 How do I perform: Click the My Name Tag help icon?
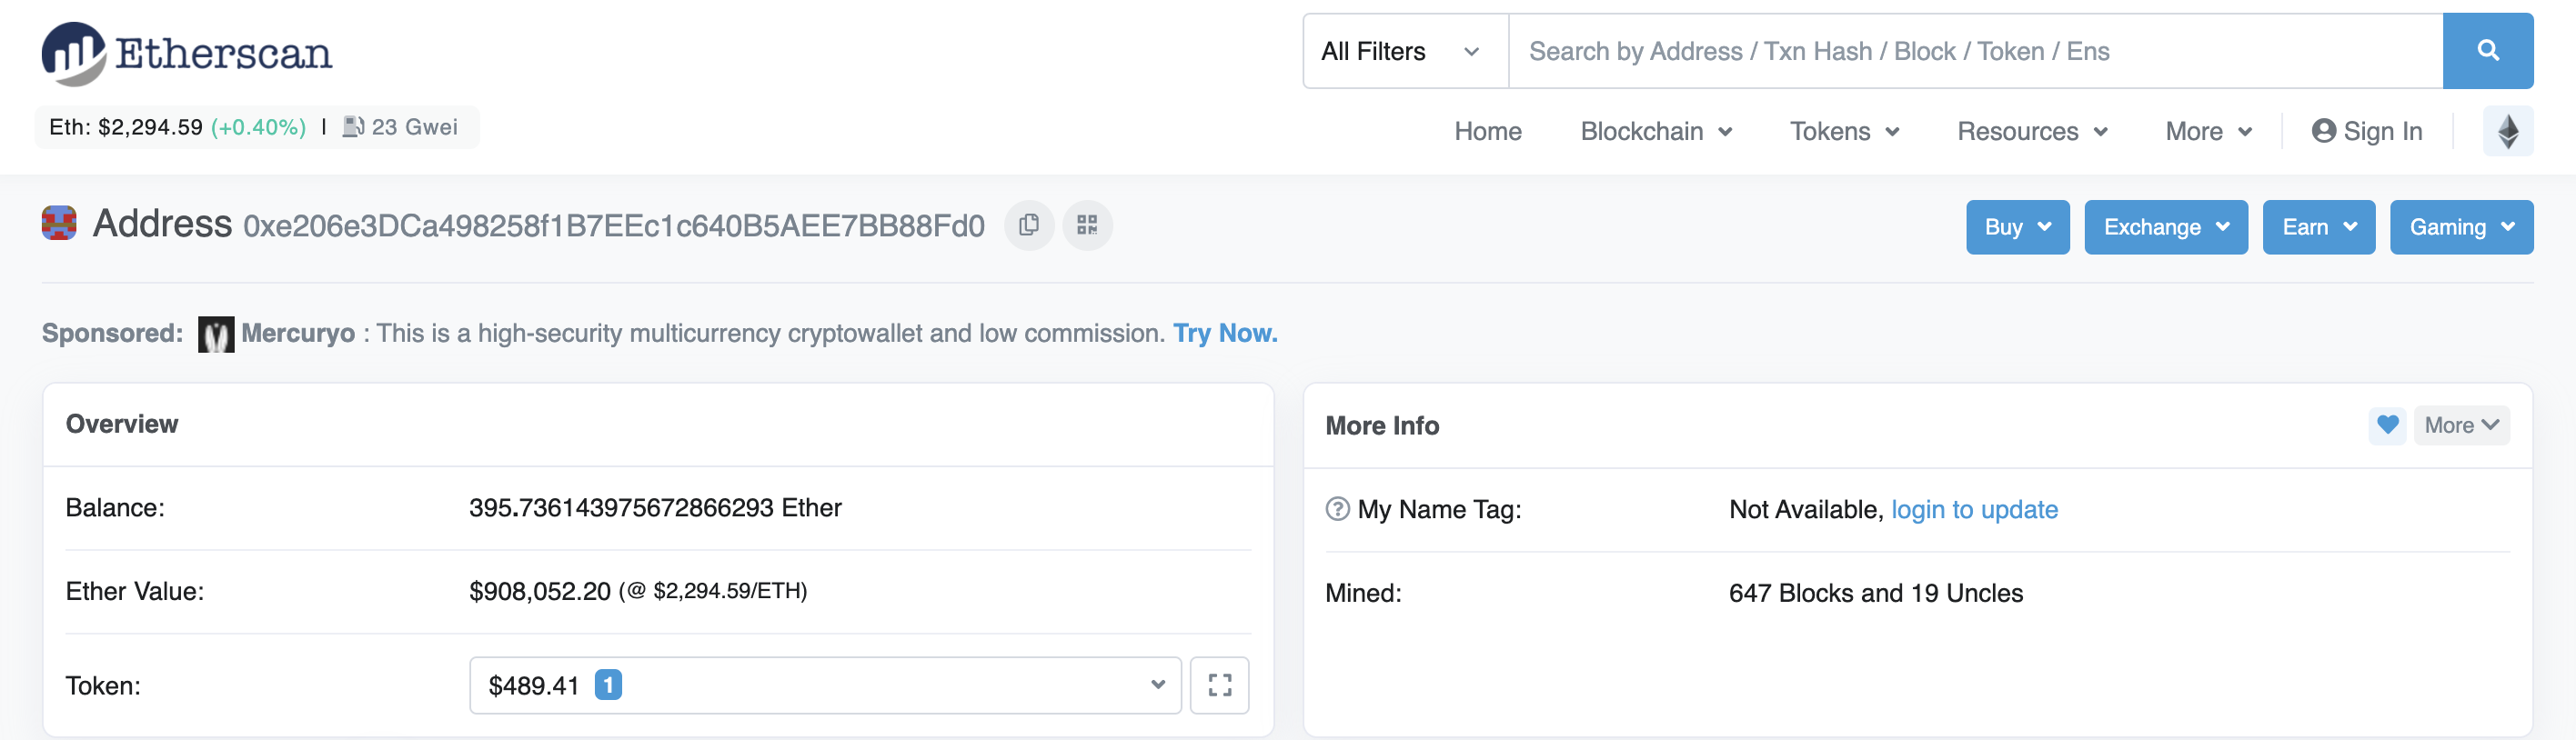(1337, 510)
